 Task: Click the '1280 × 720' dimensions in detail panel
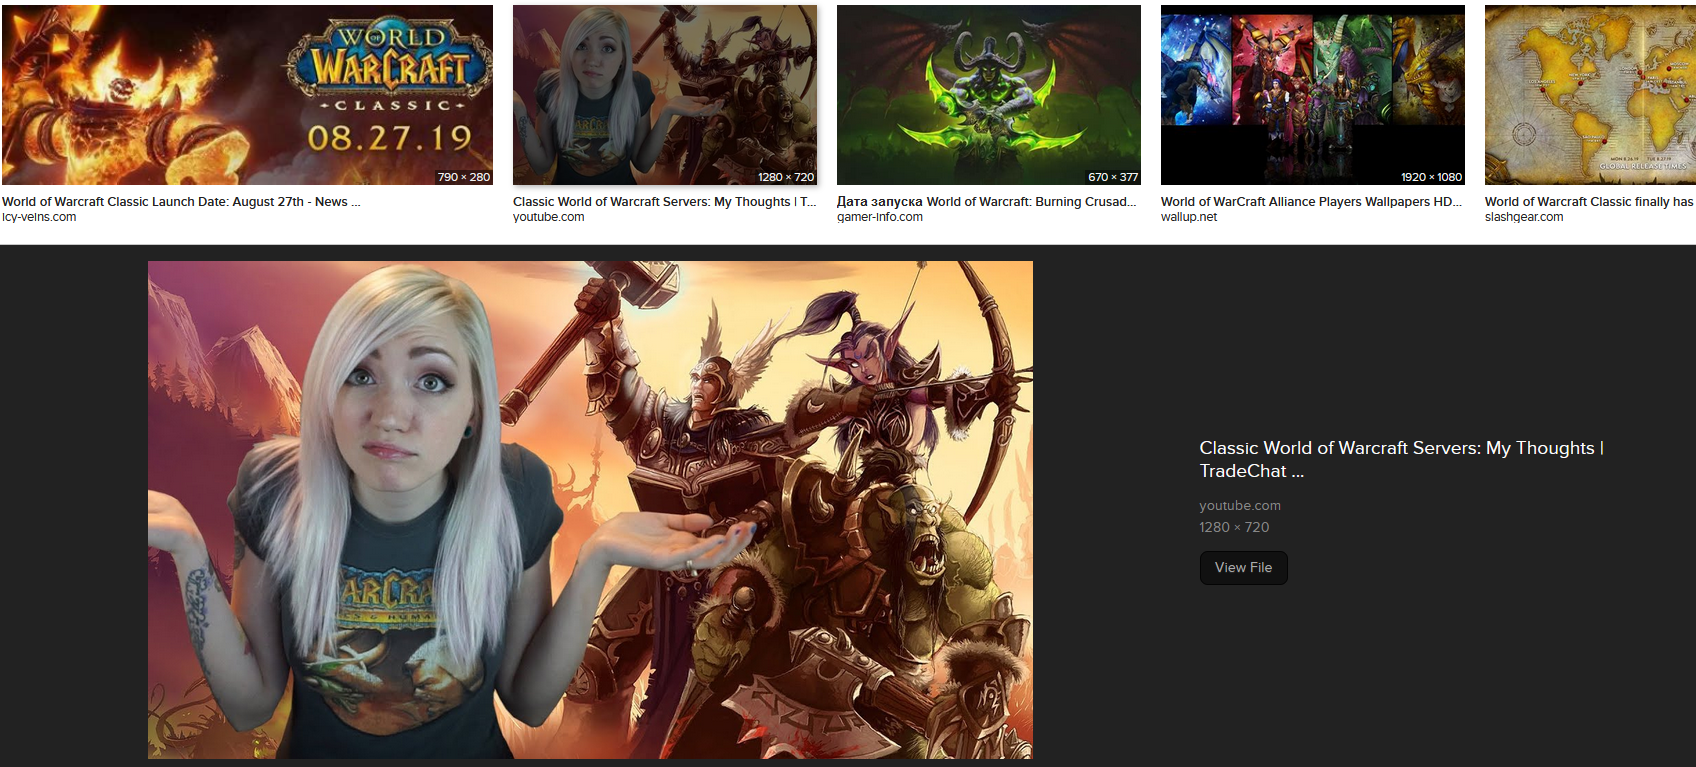tap(1234, 527)
